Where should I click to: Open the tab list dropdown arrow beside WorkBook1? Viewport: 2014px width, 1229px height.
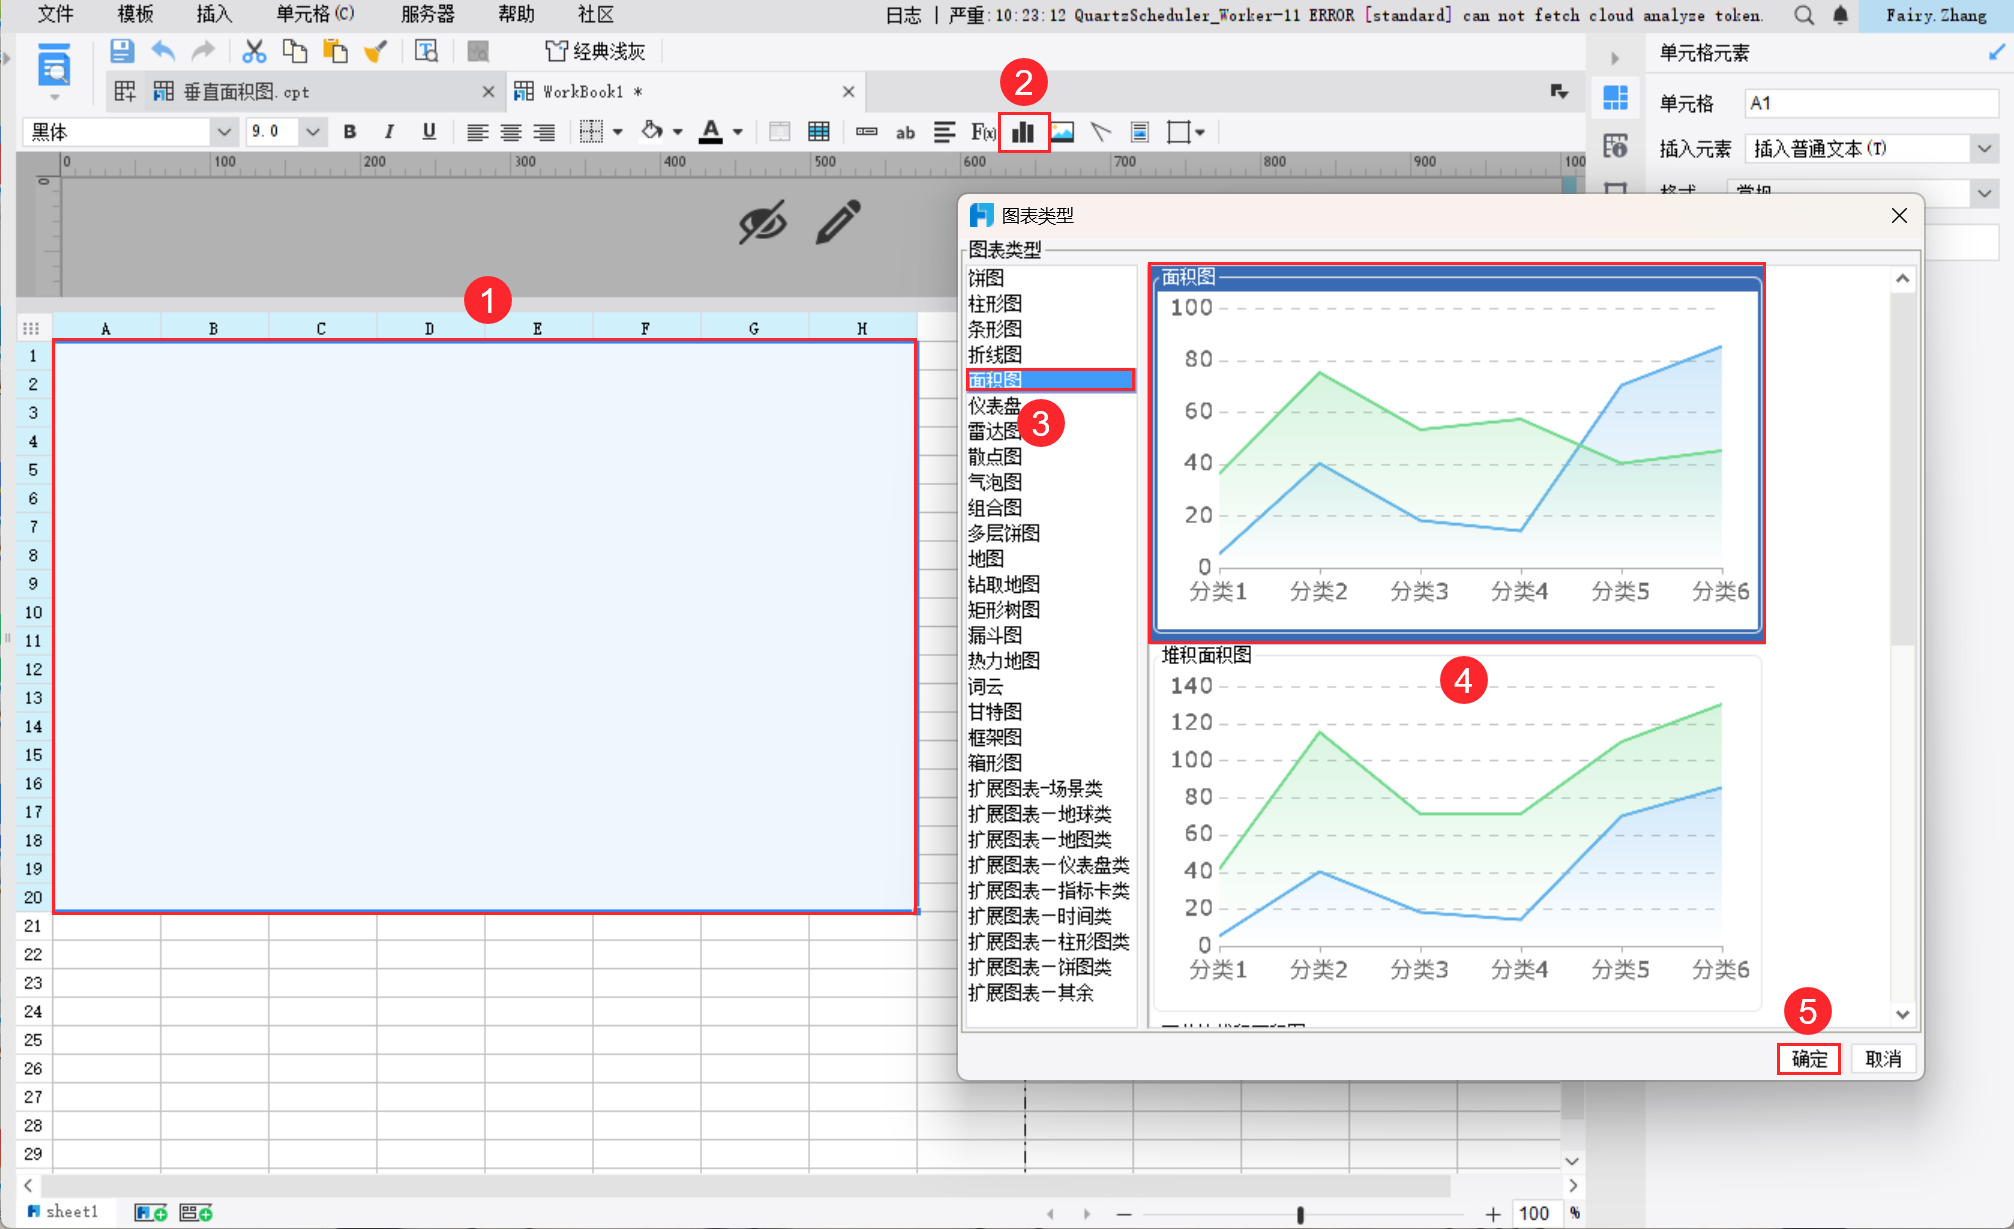(x=1559, y=92)
